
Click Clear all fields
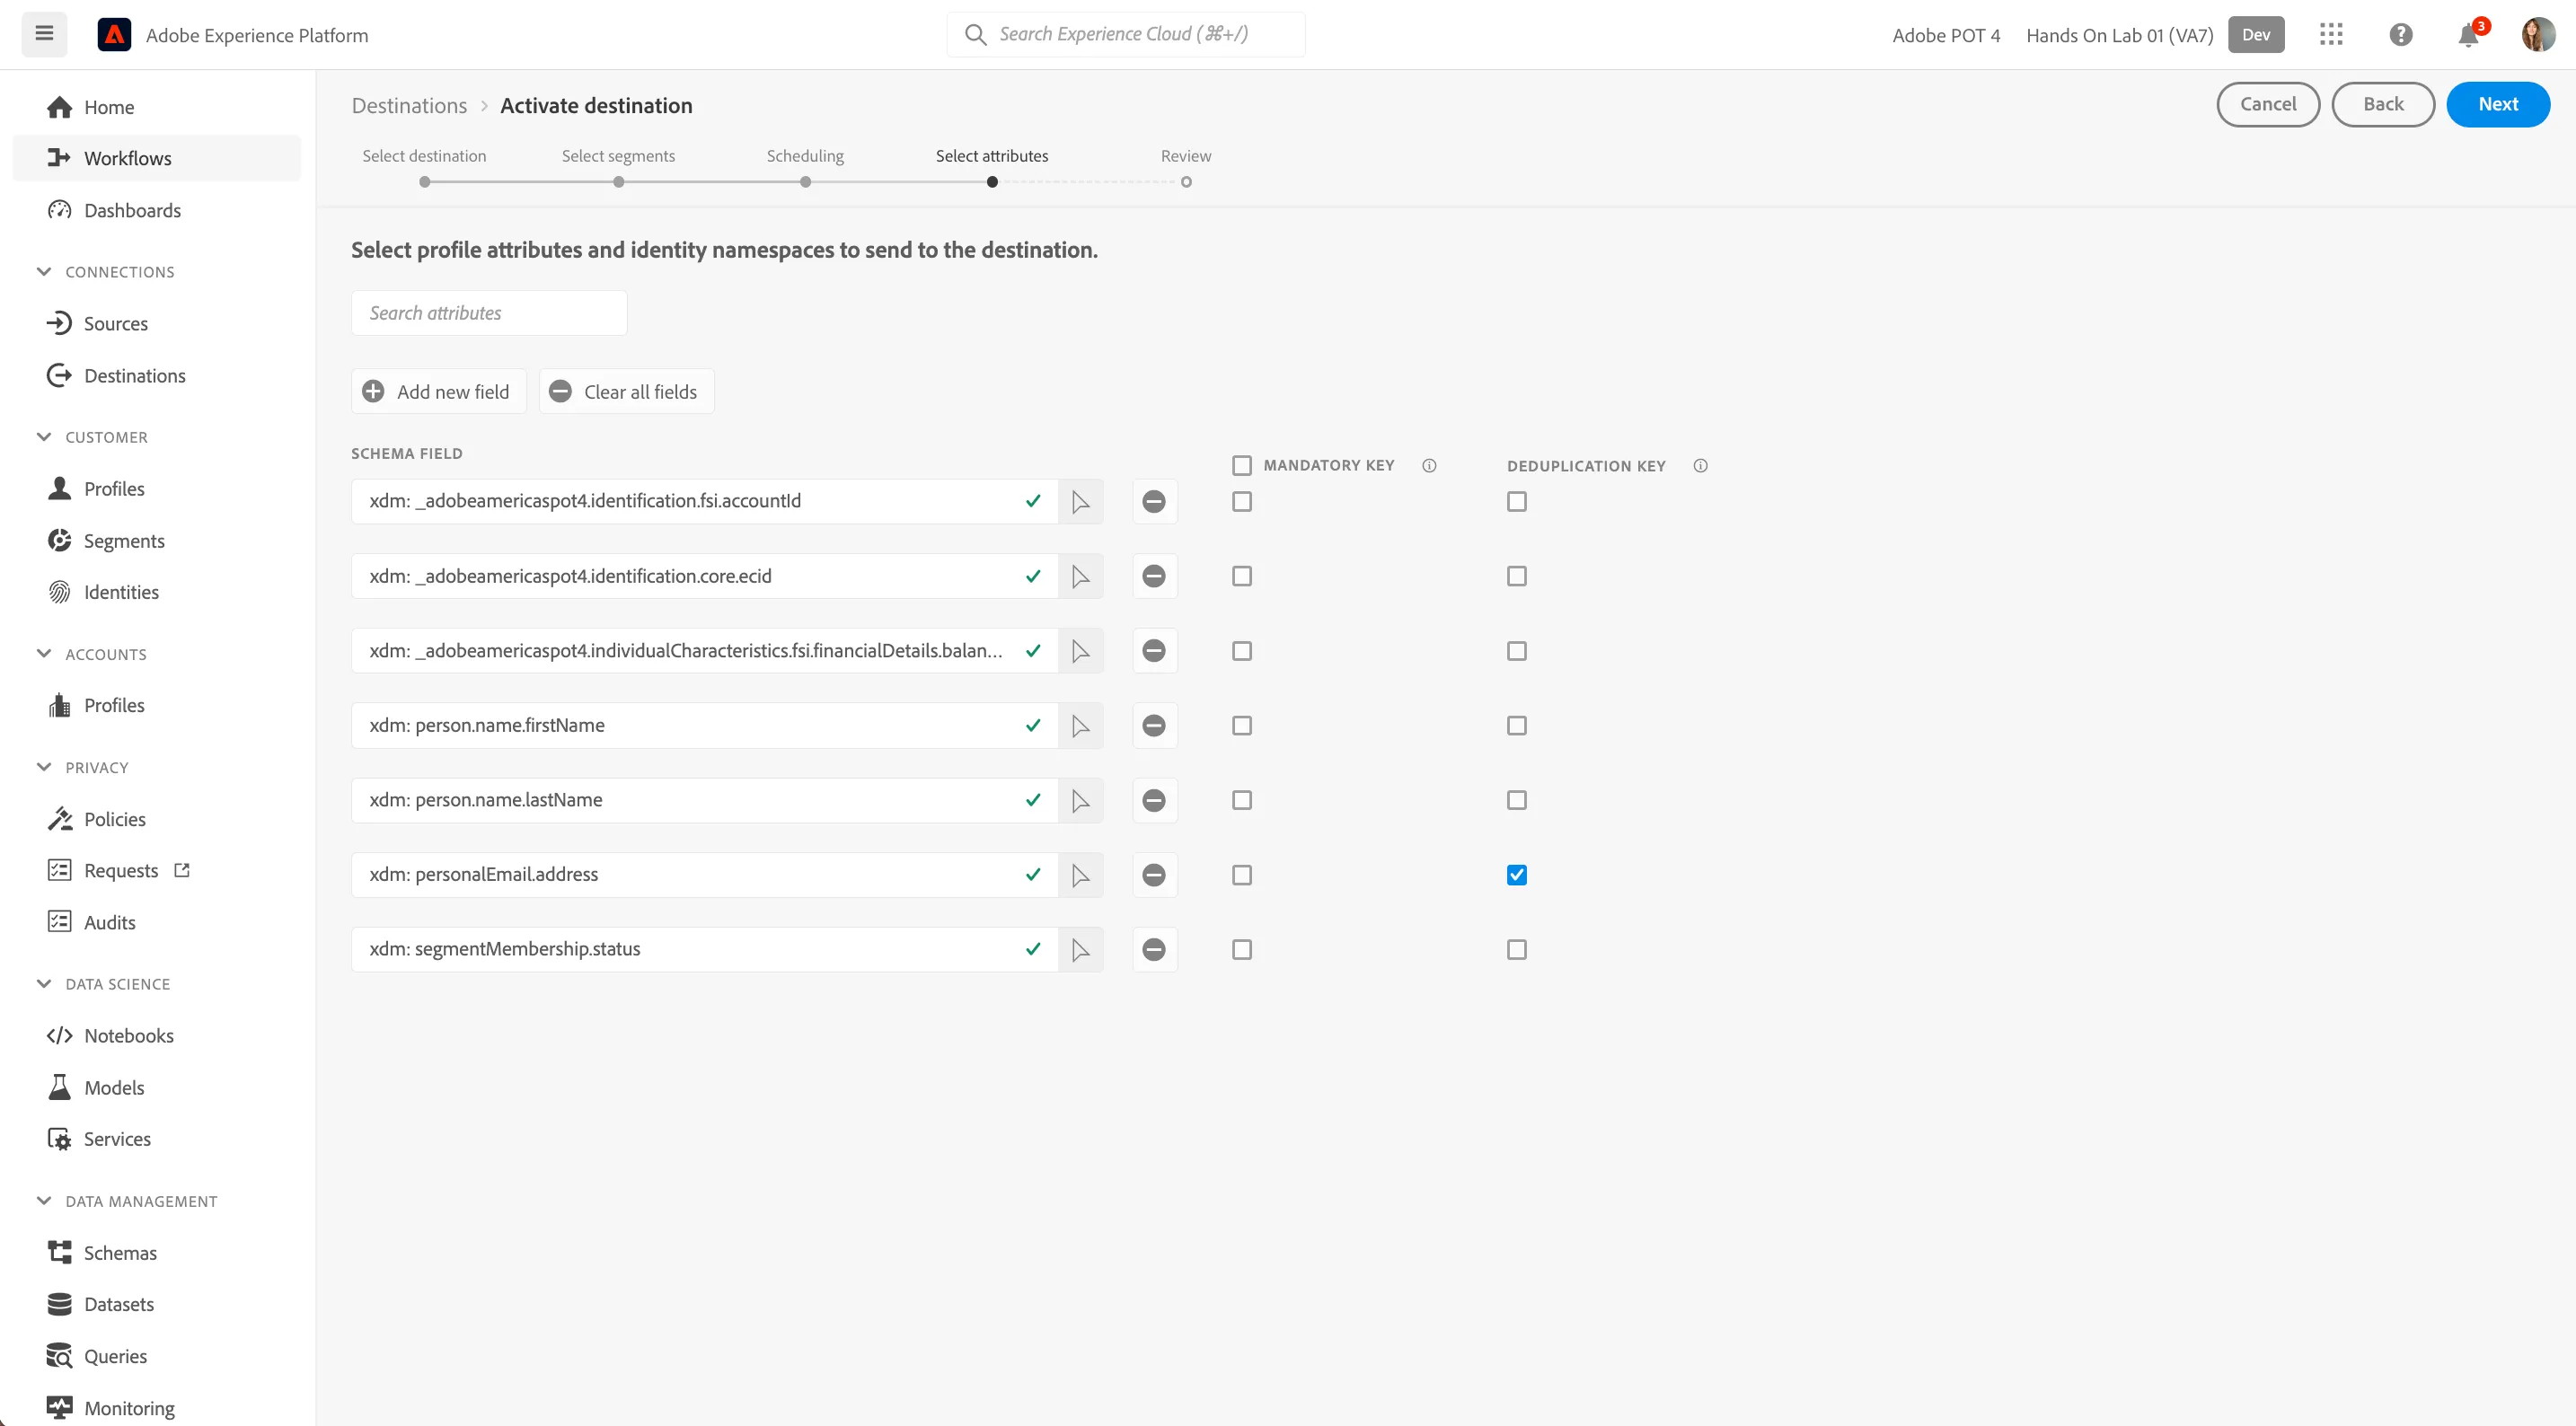tap(626, 391)
